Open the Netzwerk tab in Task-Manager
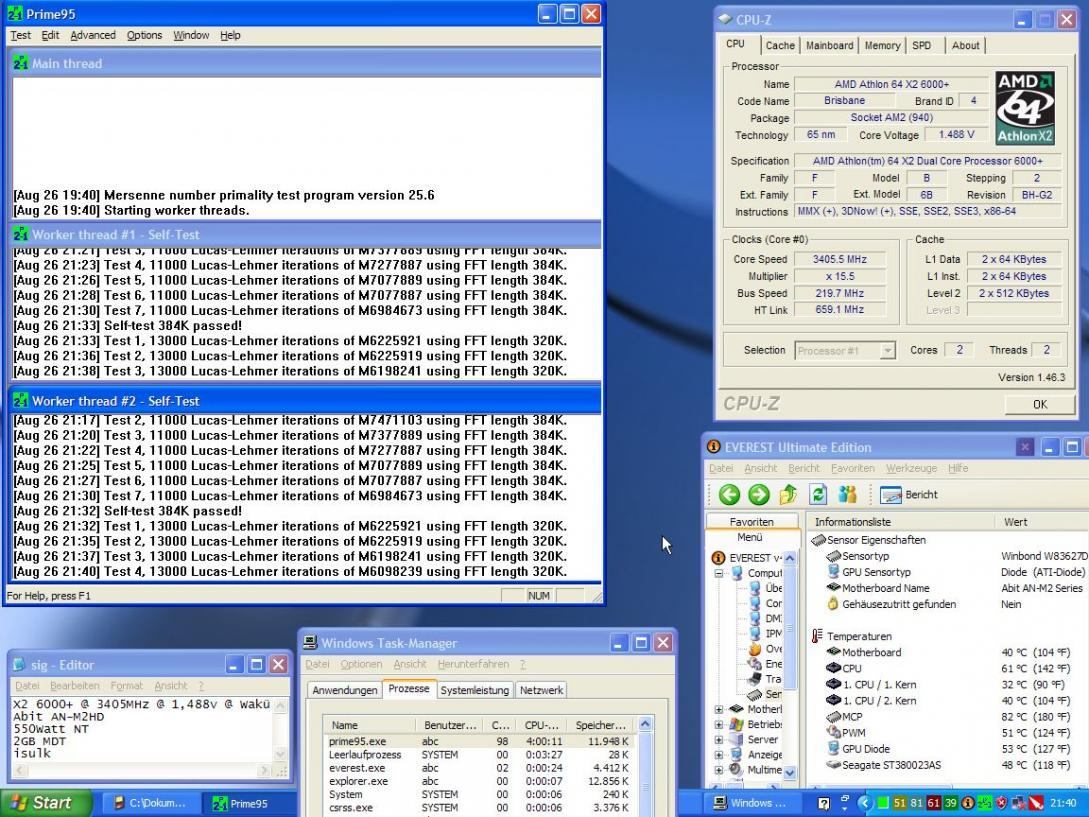The width and height of the screenshot is (1089, 817). (x=541, y=690)
